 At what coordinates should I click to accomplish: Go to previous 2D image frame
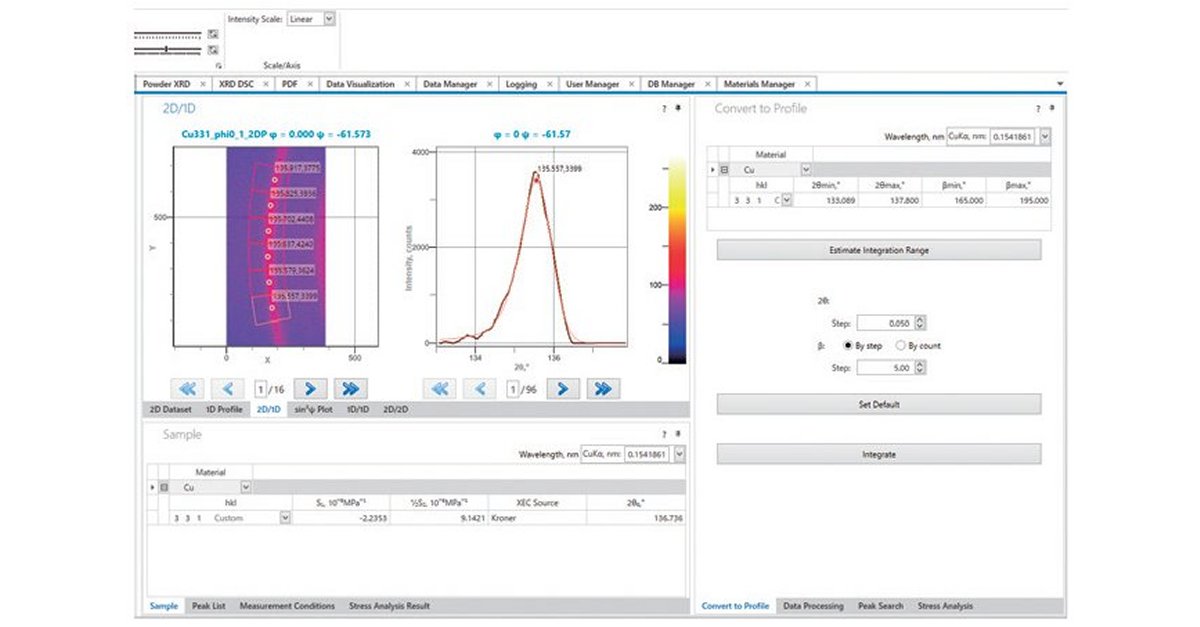coord(229,388)
